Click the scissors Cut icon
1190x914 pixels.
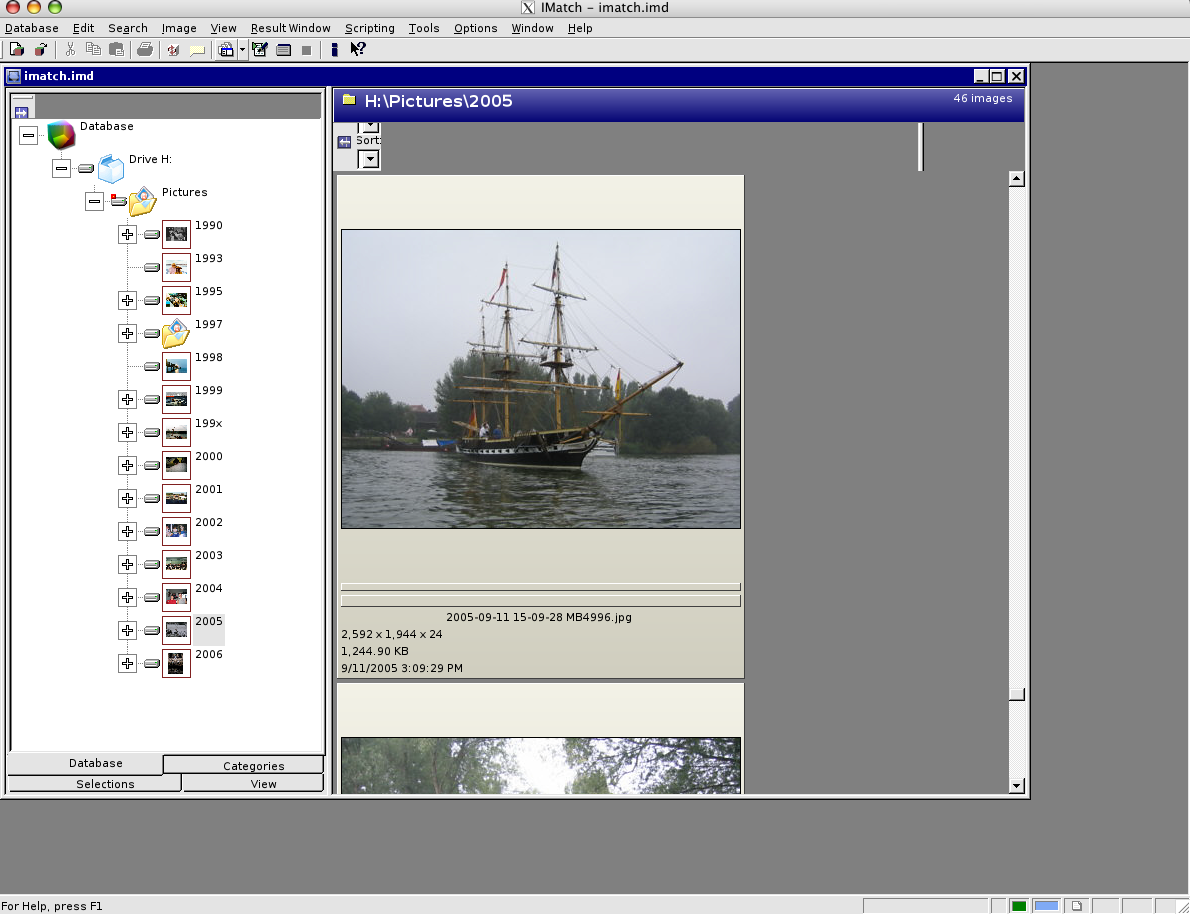(x=70, y=49)
